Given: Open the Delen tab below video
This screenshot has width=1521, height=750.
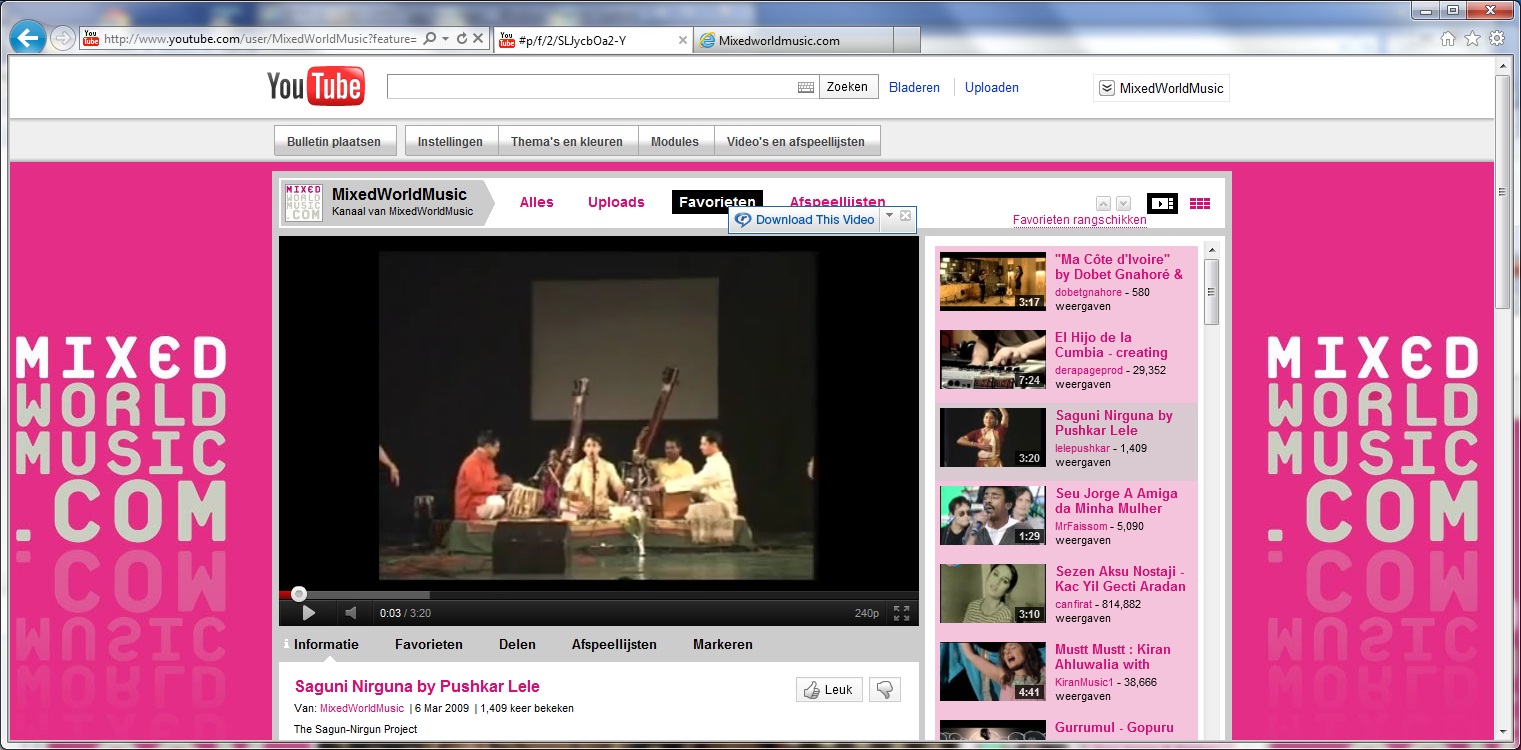Looking at the screenshot, I should click(x=517, y=645).
